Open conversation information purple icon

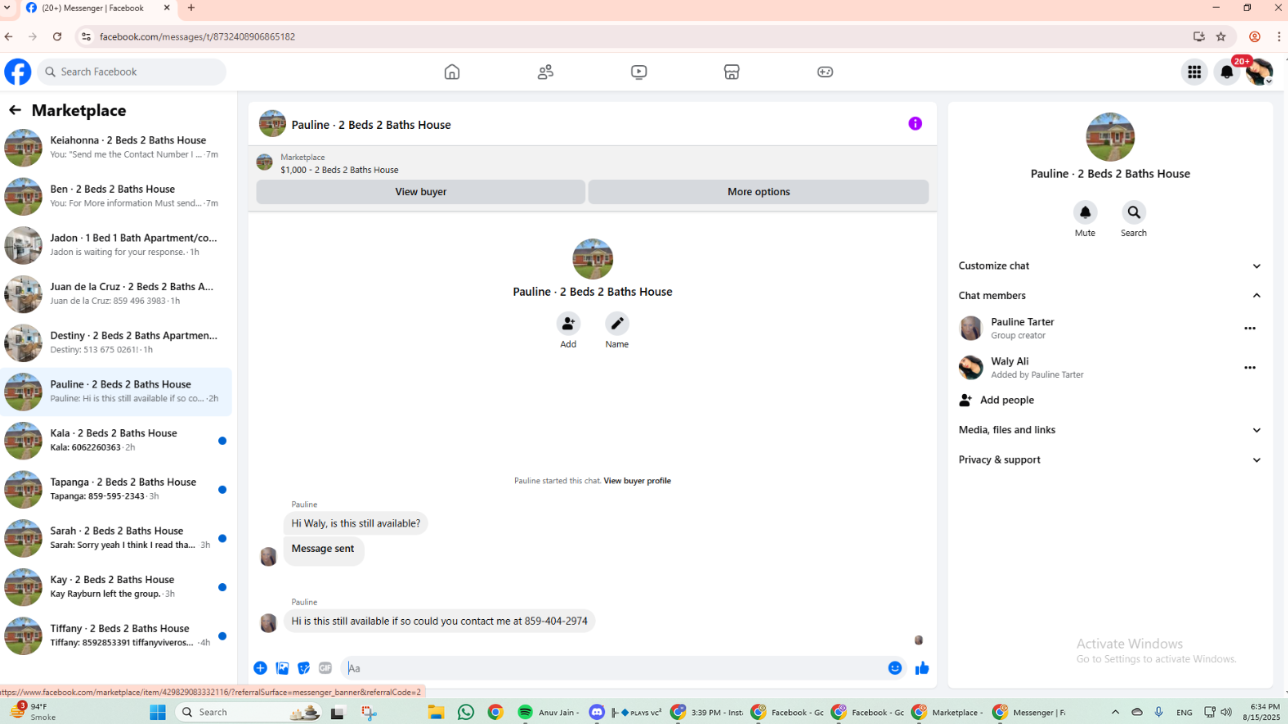[915, 124]
